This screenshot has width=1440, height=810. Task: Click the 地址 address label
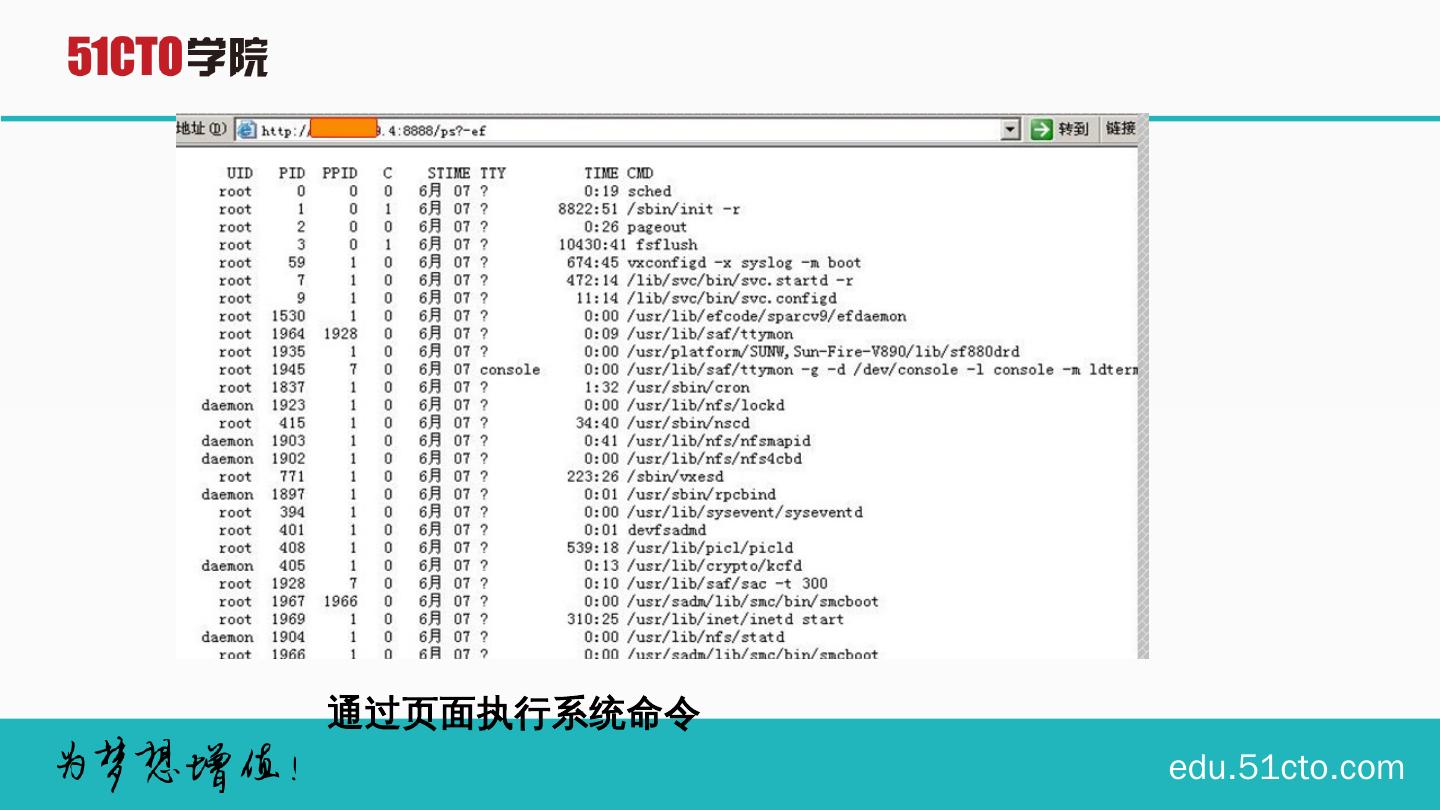[x=203, y=129]
